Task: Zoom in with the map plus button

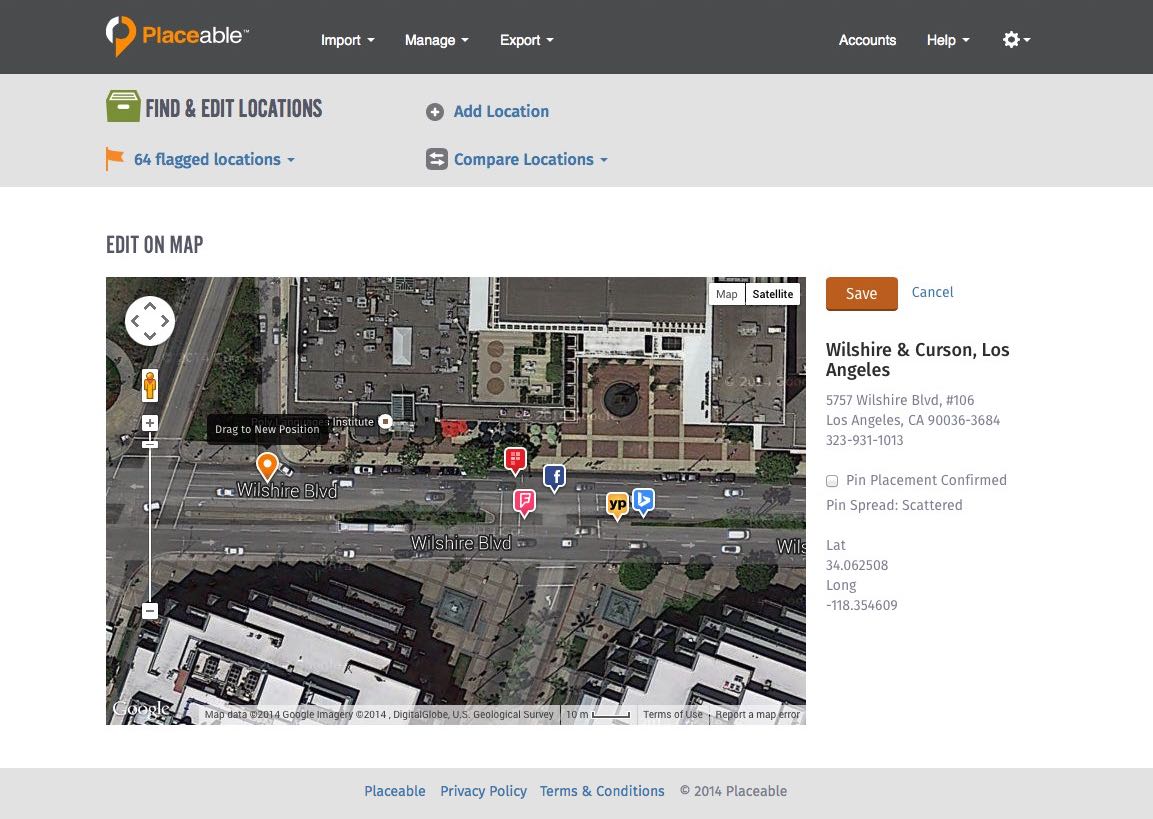Action: 150,423
